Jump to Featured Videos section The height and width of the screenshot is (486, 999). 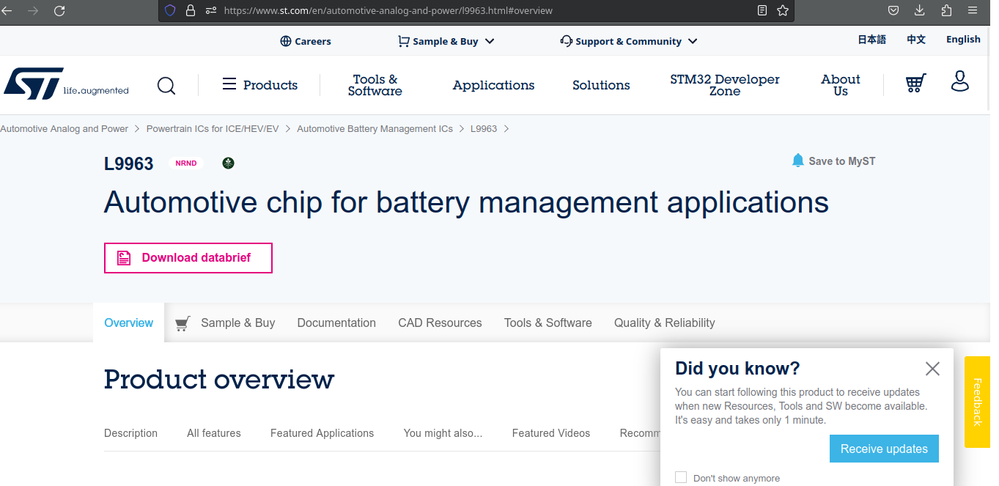point(551,433)
